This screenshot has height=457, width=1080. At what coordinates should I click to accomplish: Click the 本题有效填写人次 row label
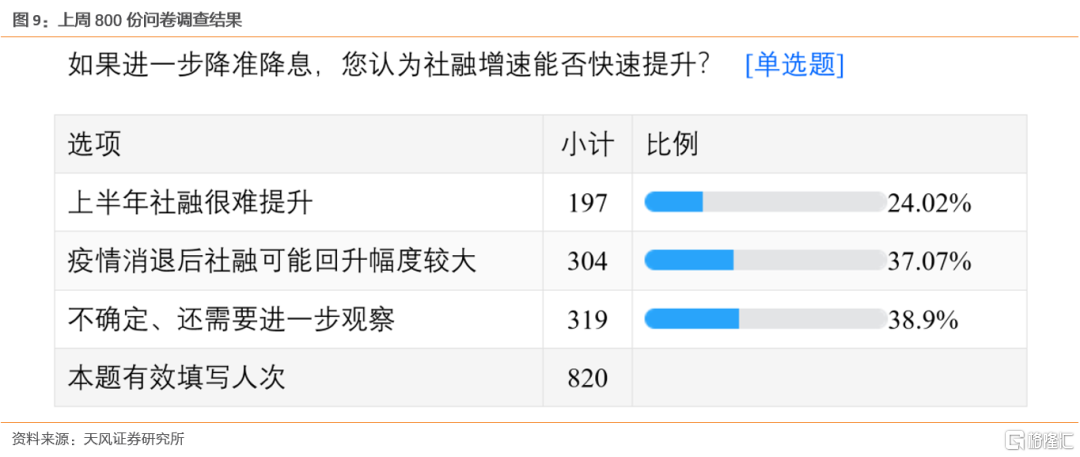176,376
